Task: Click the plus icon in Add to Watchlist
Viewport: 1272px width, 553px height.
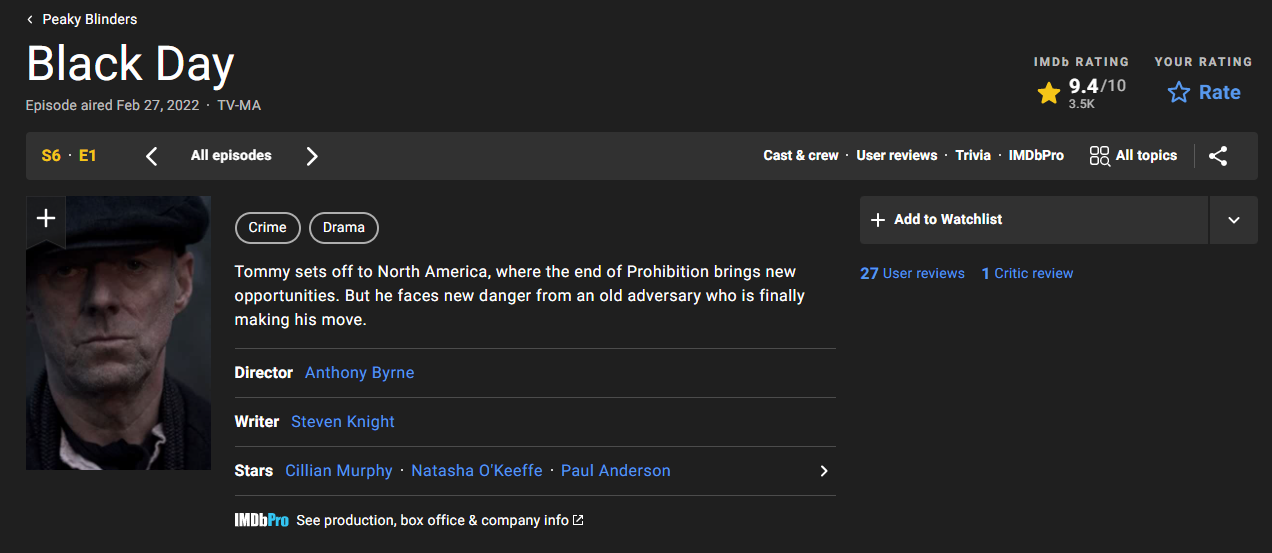Action: coord(878,220)
